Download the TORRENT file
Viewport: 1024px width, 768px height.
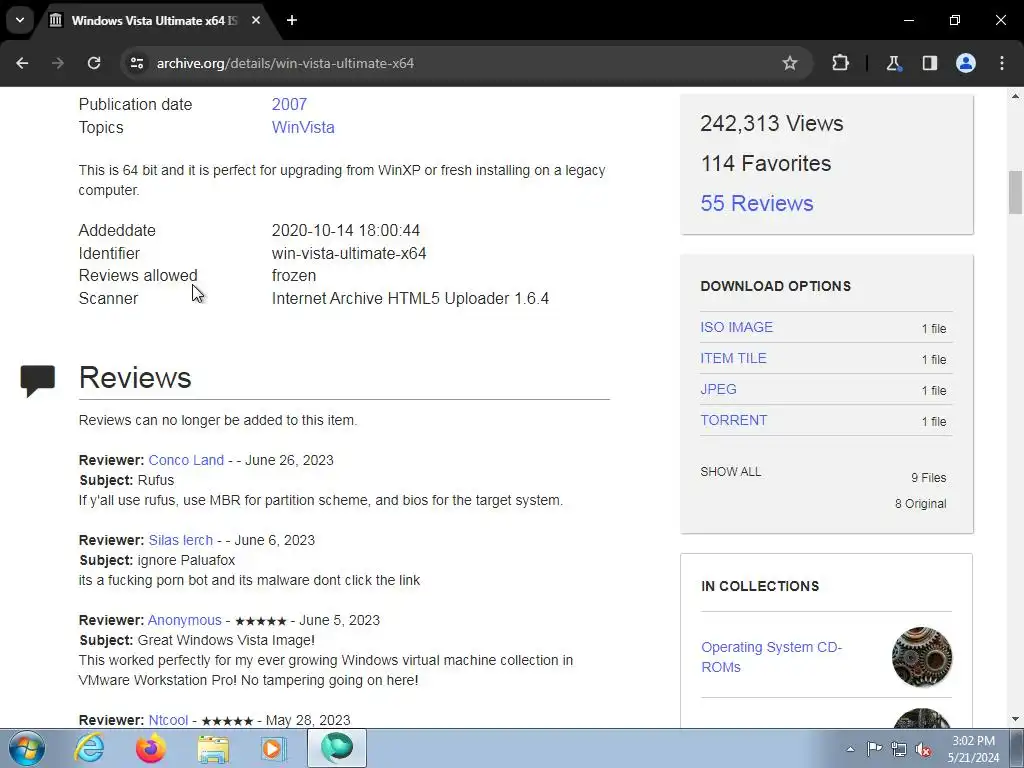733,421
